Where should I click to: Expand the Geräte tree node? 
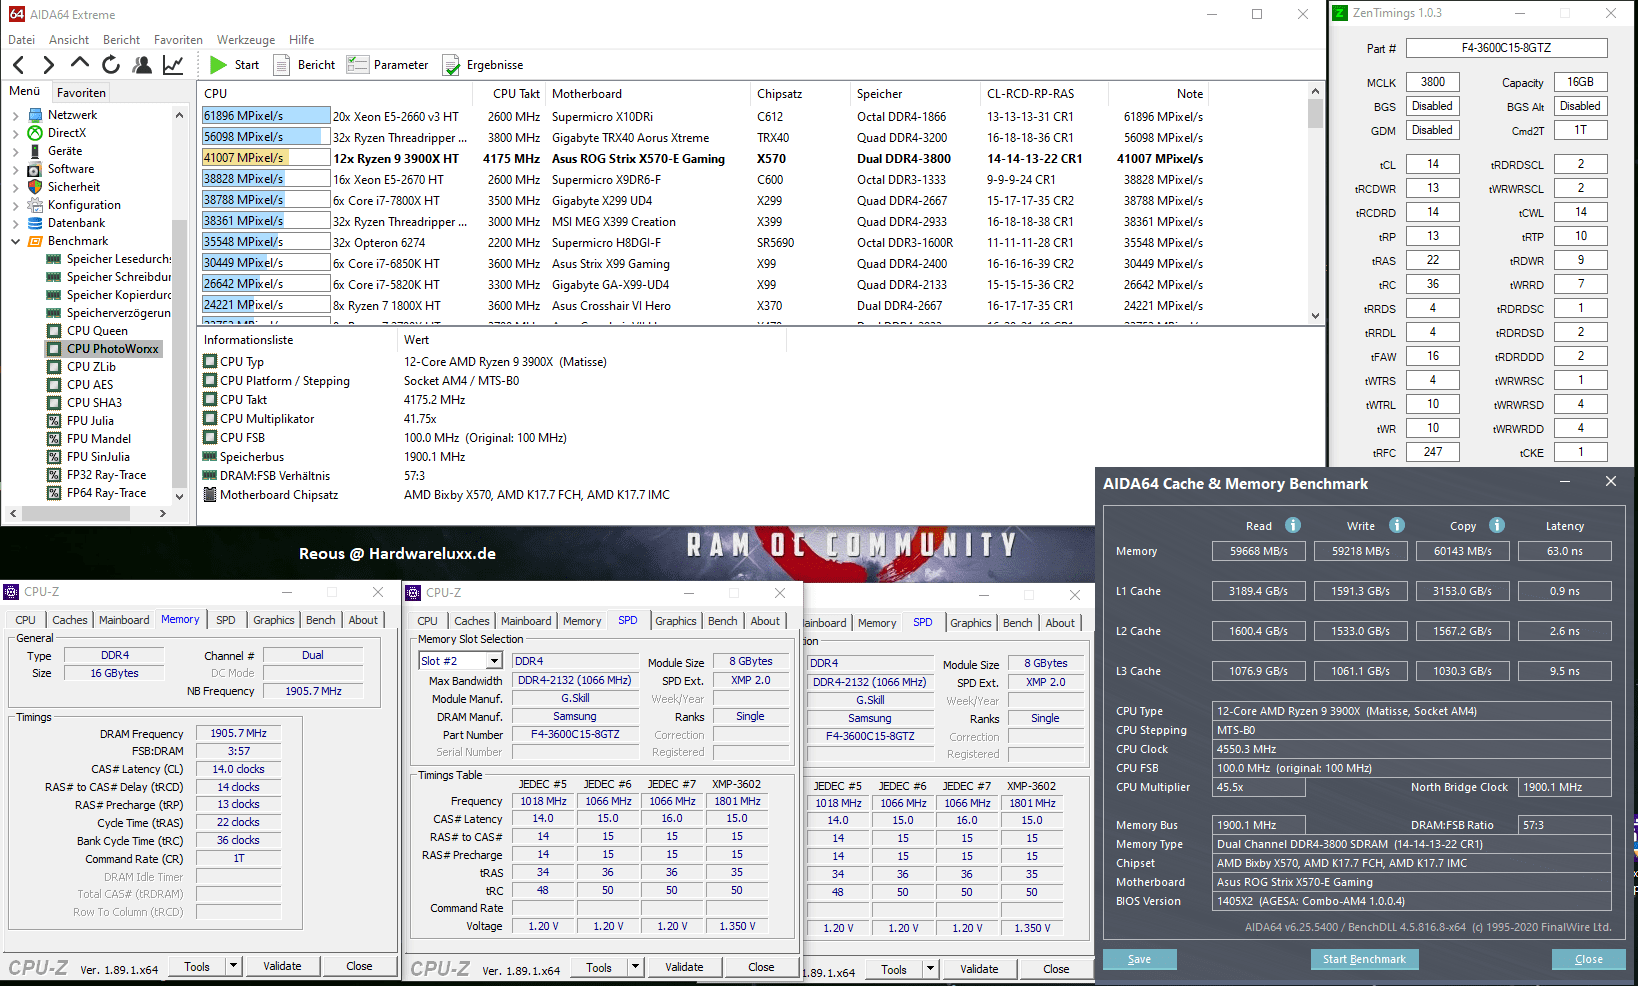pos(15,152)
